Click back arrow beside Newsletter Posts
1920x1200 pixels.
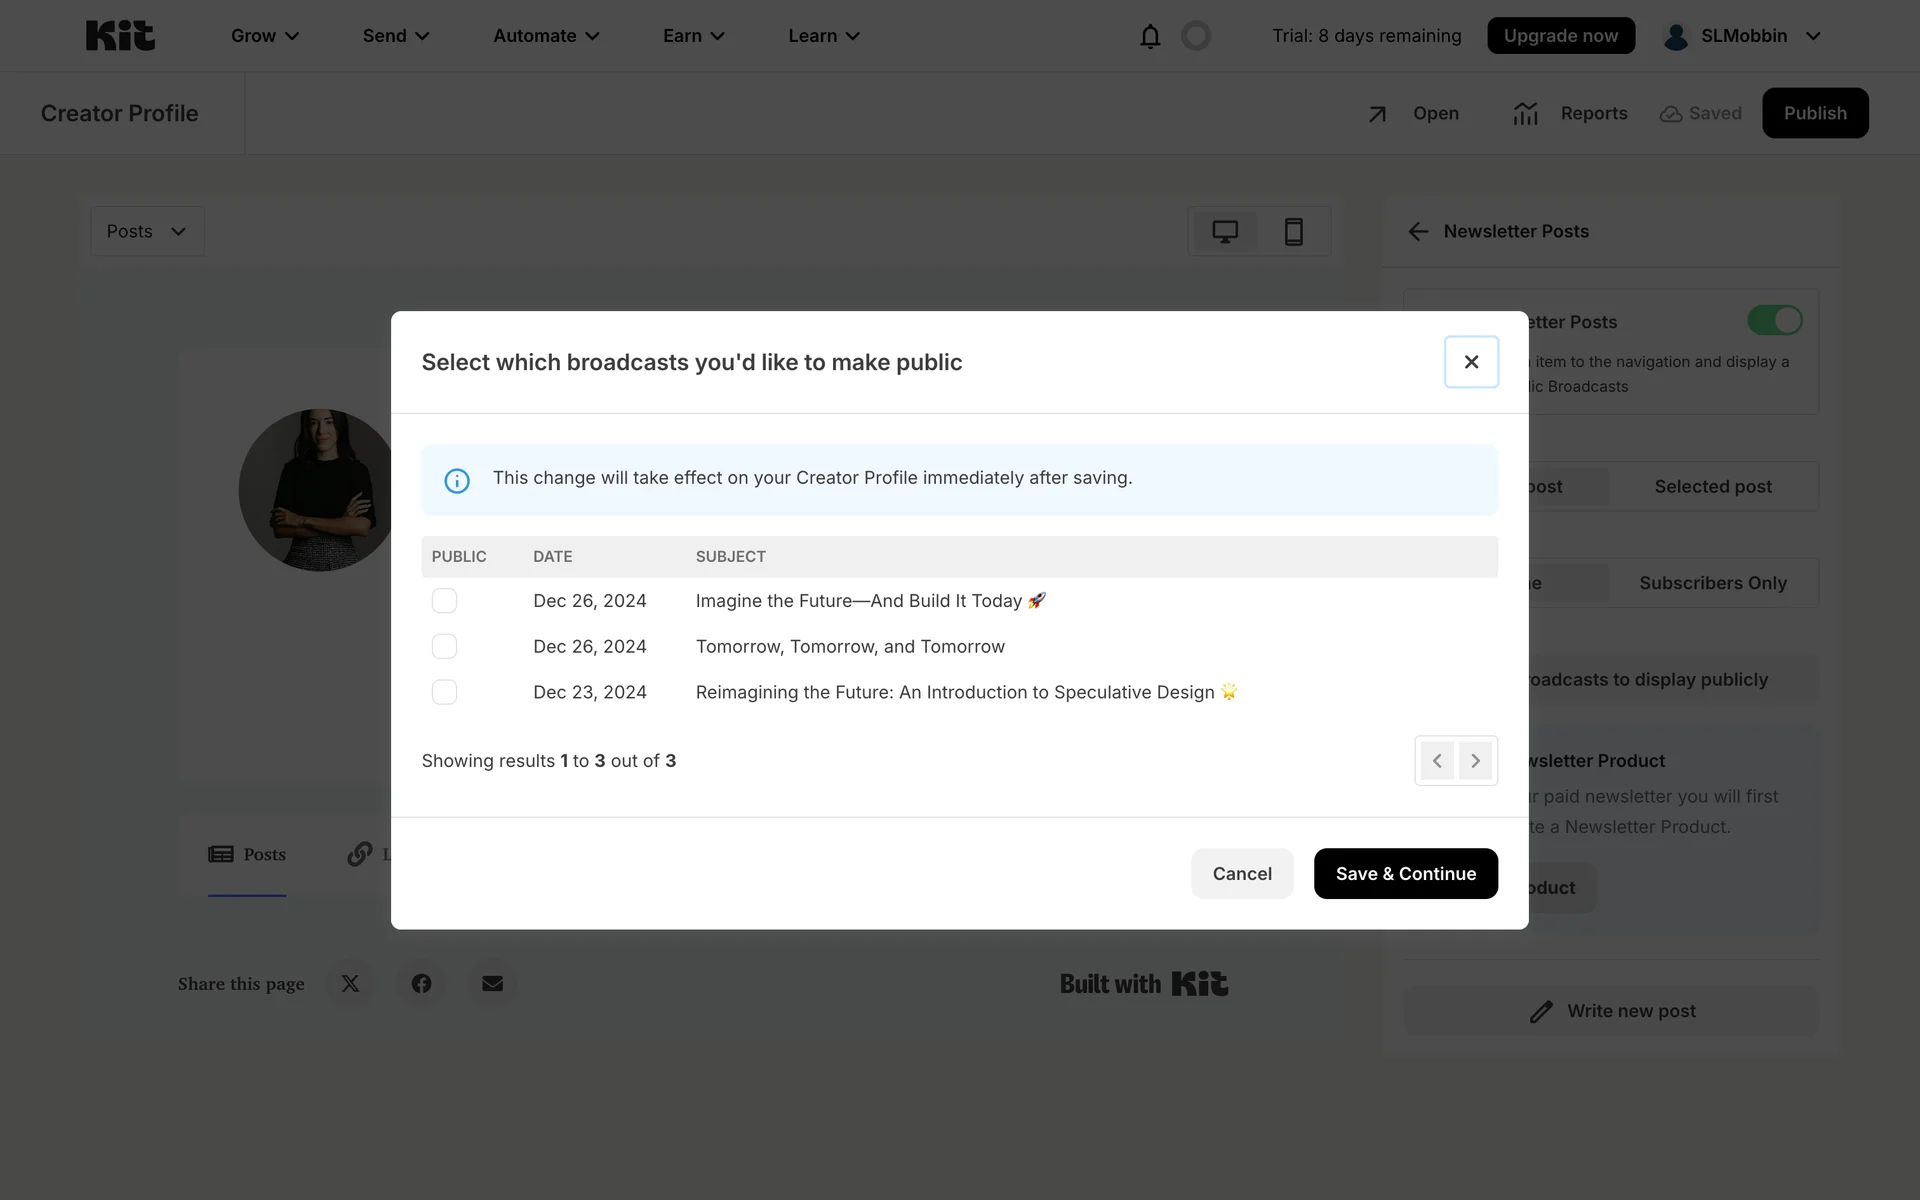click(x=1418, y=232)
